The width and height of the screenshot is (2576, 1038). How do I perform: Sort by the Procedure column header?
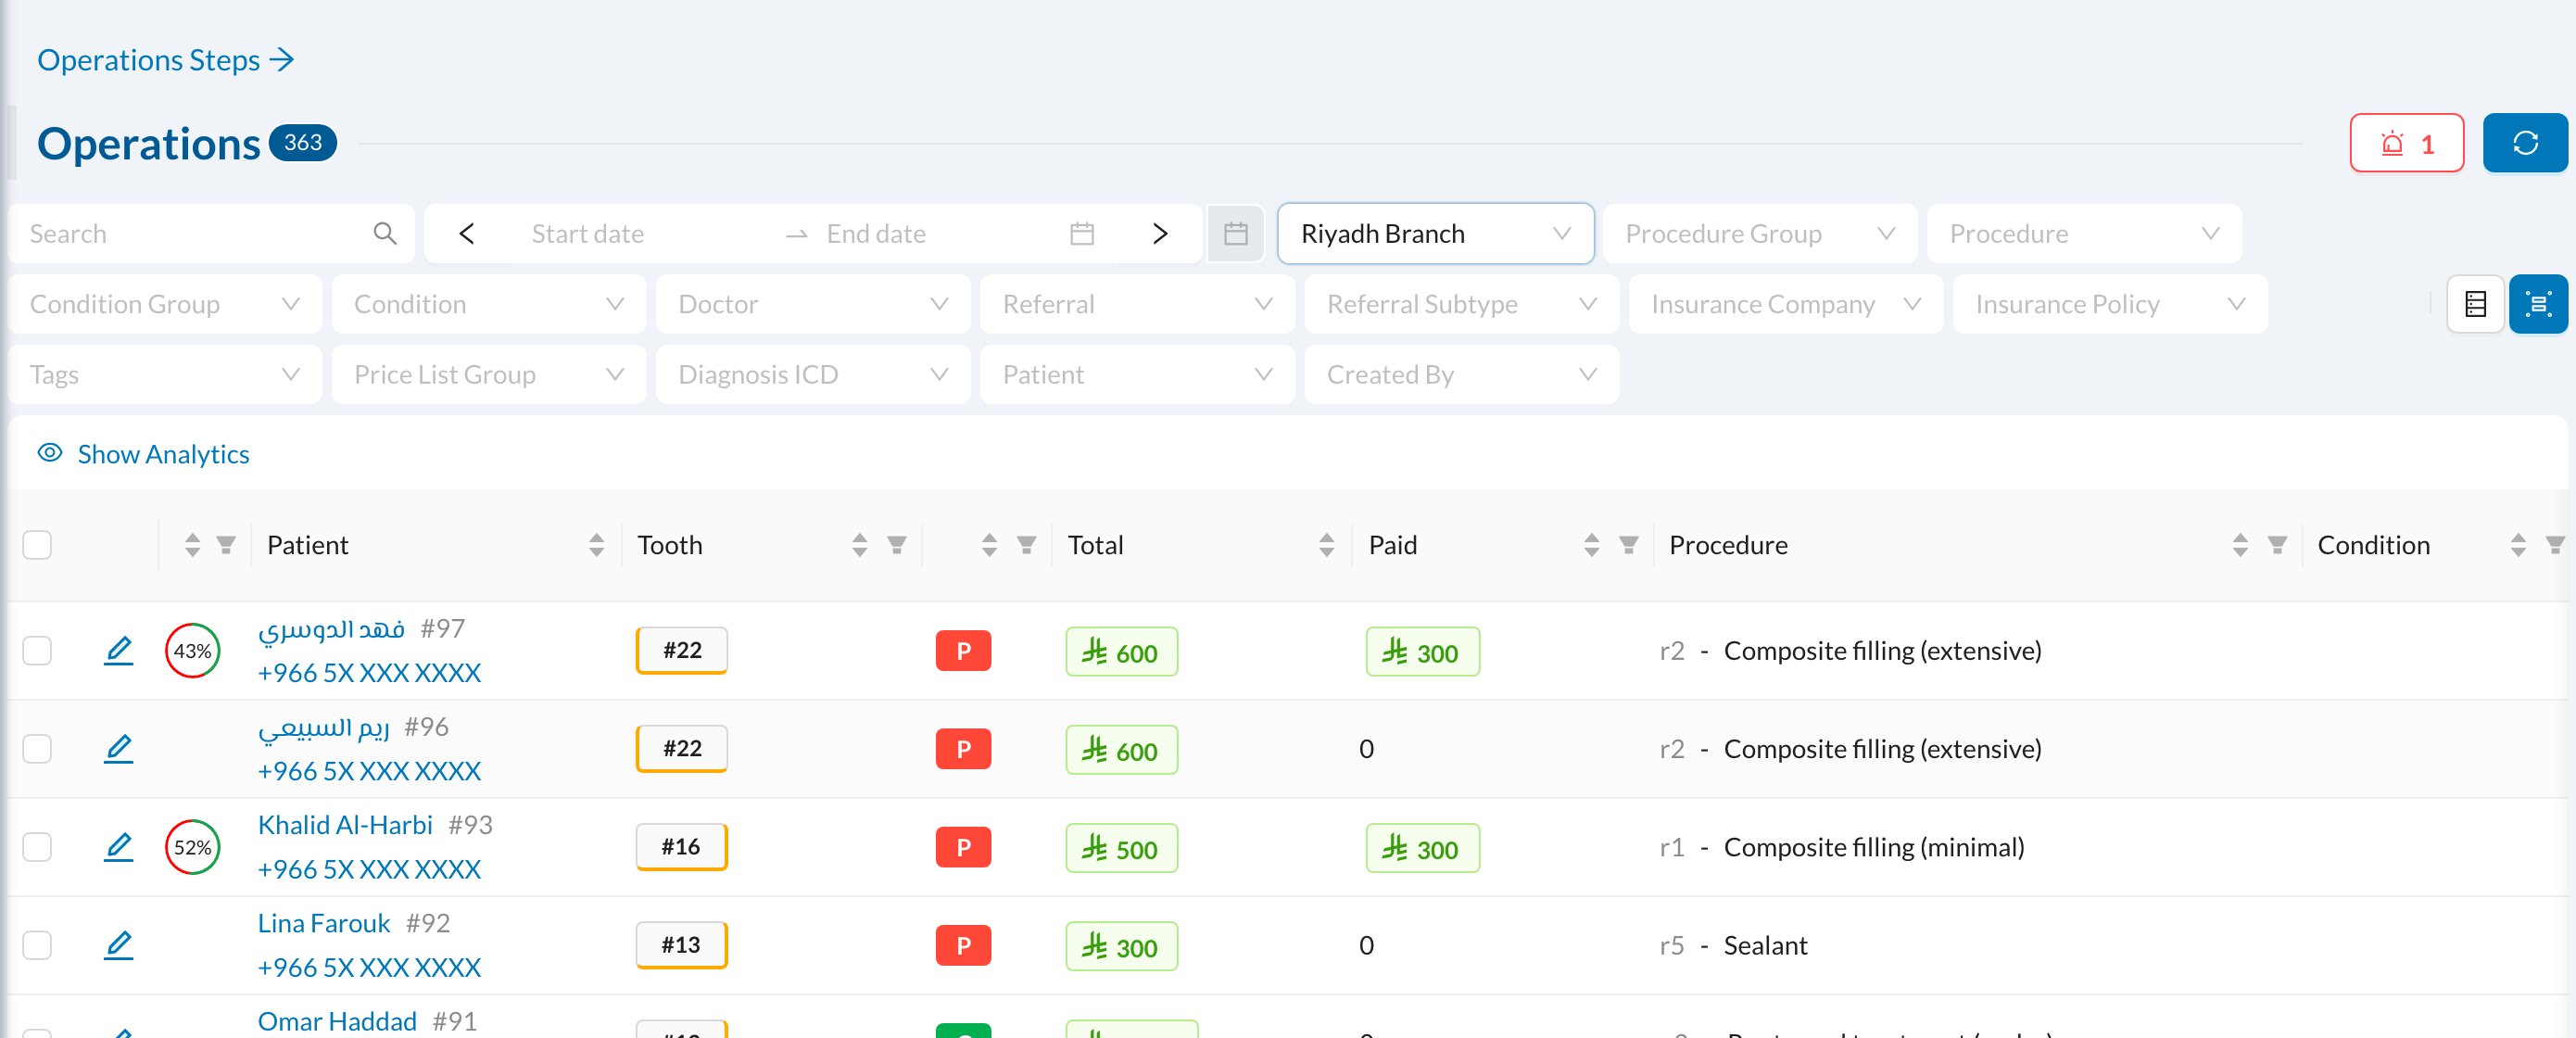pyautogui.click(x=1727, y=545)
